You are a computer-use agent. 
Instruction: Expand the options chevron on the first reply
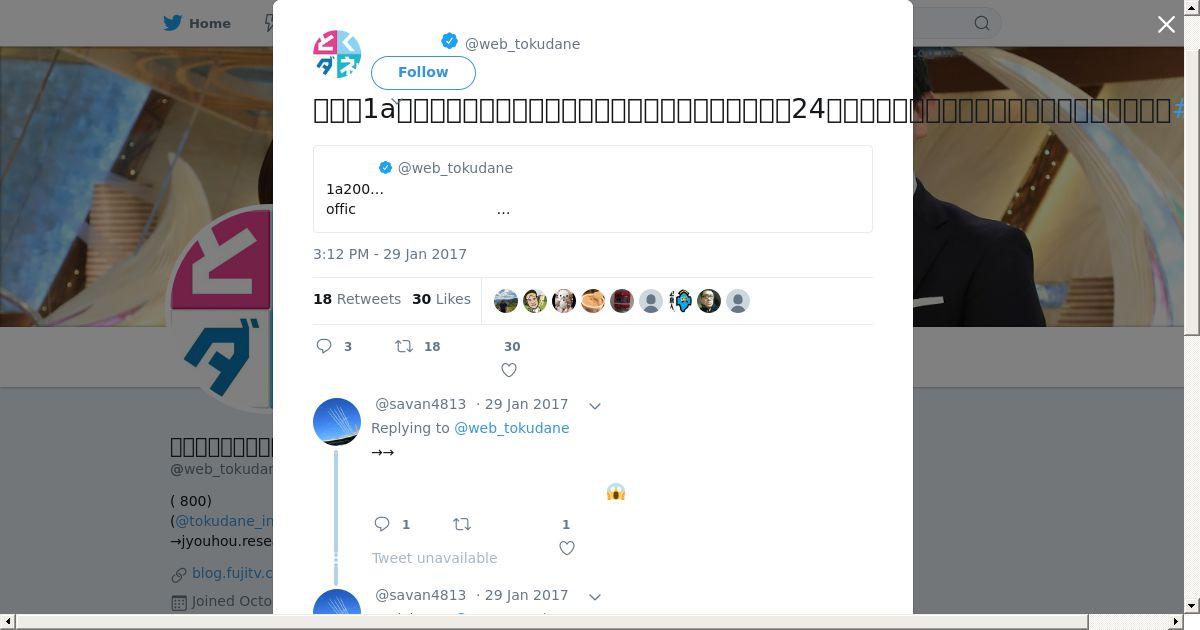[595, 405]
